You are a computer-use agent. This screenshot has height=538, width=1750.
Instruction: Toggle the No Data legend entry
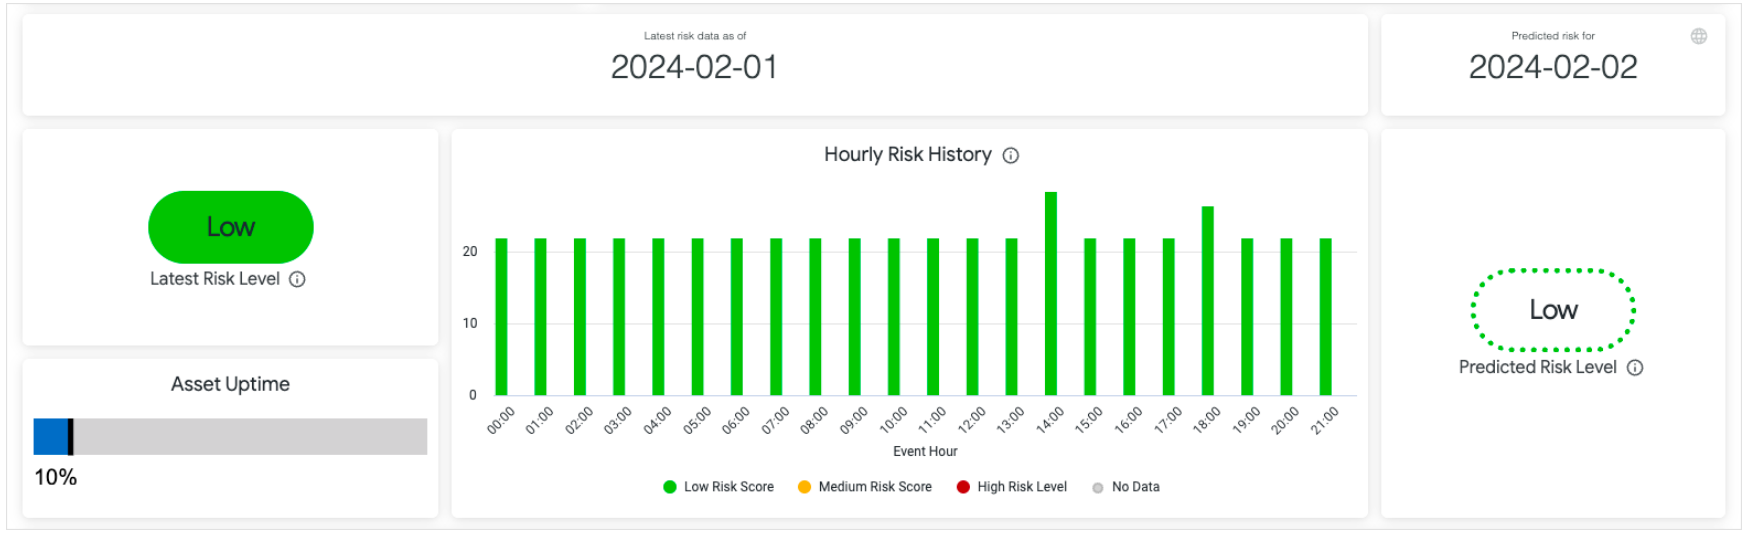1126,487
